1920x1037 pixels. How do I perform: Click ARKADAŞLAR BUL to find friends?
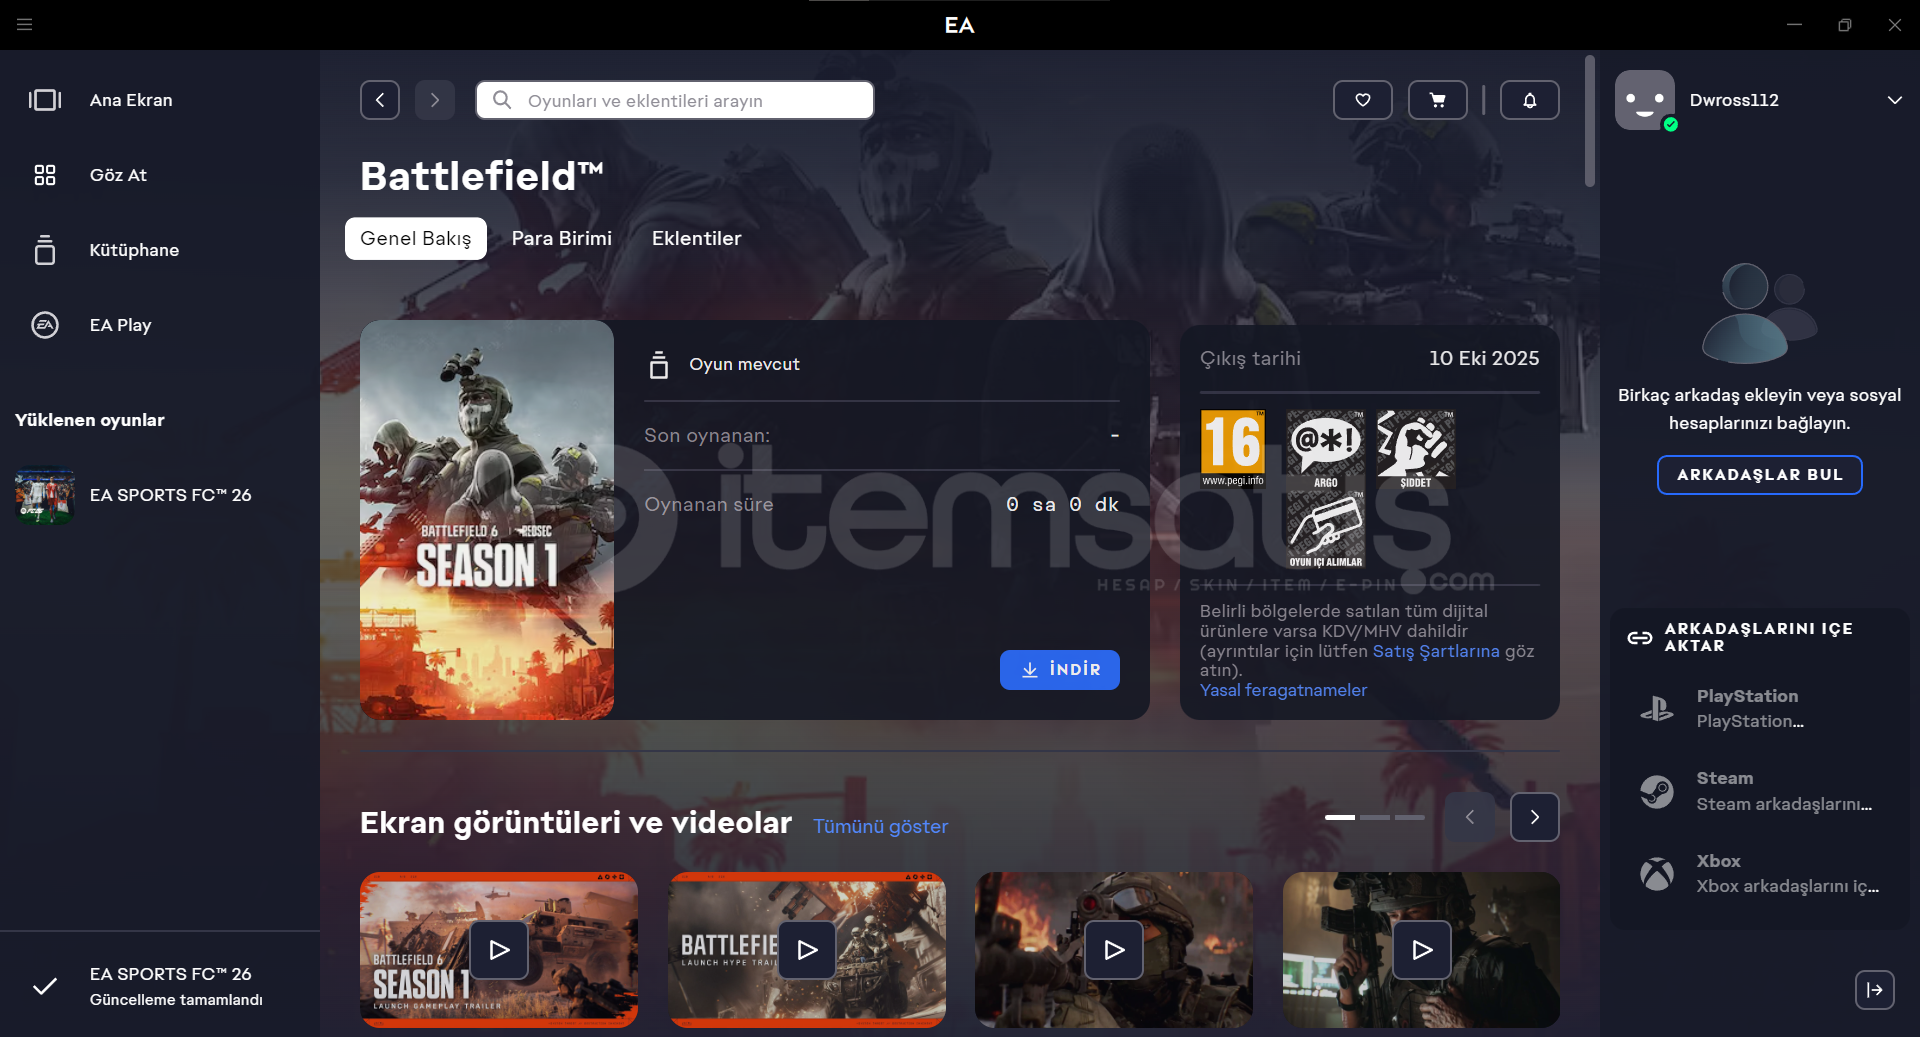1760,475
